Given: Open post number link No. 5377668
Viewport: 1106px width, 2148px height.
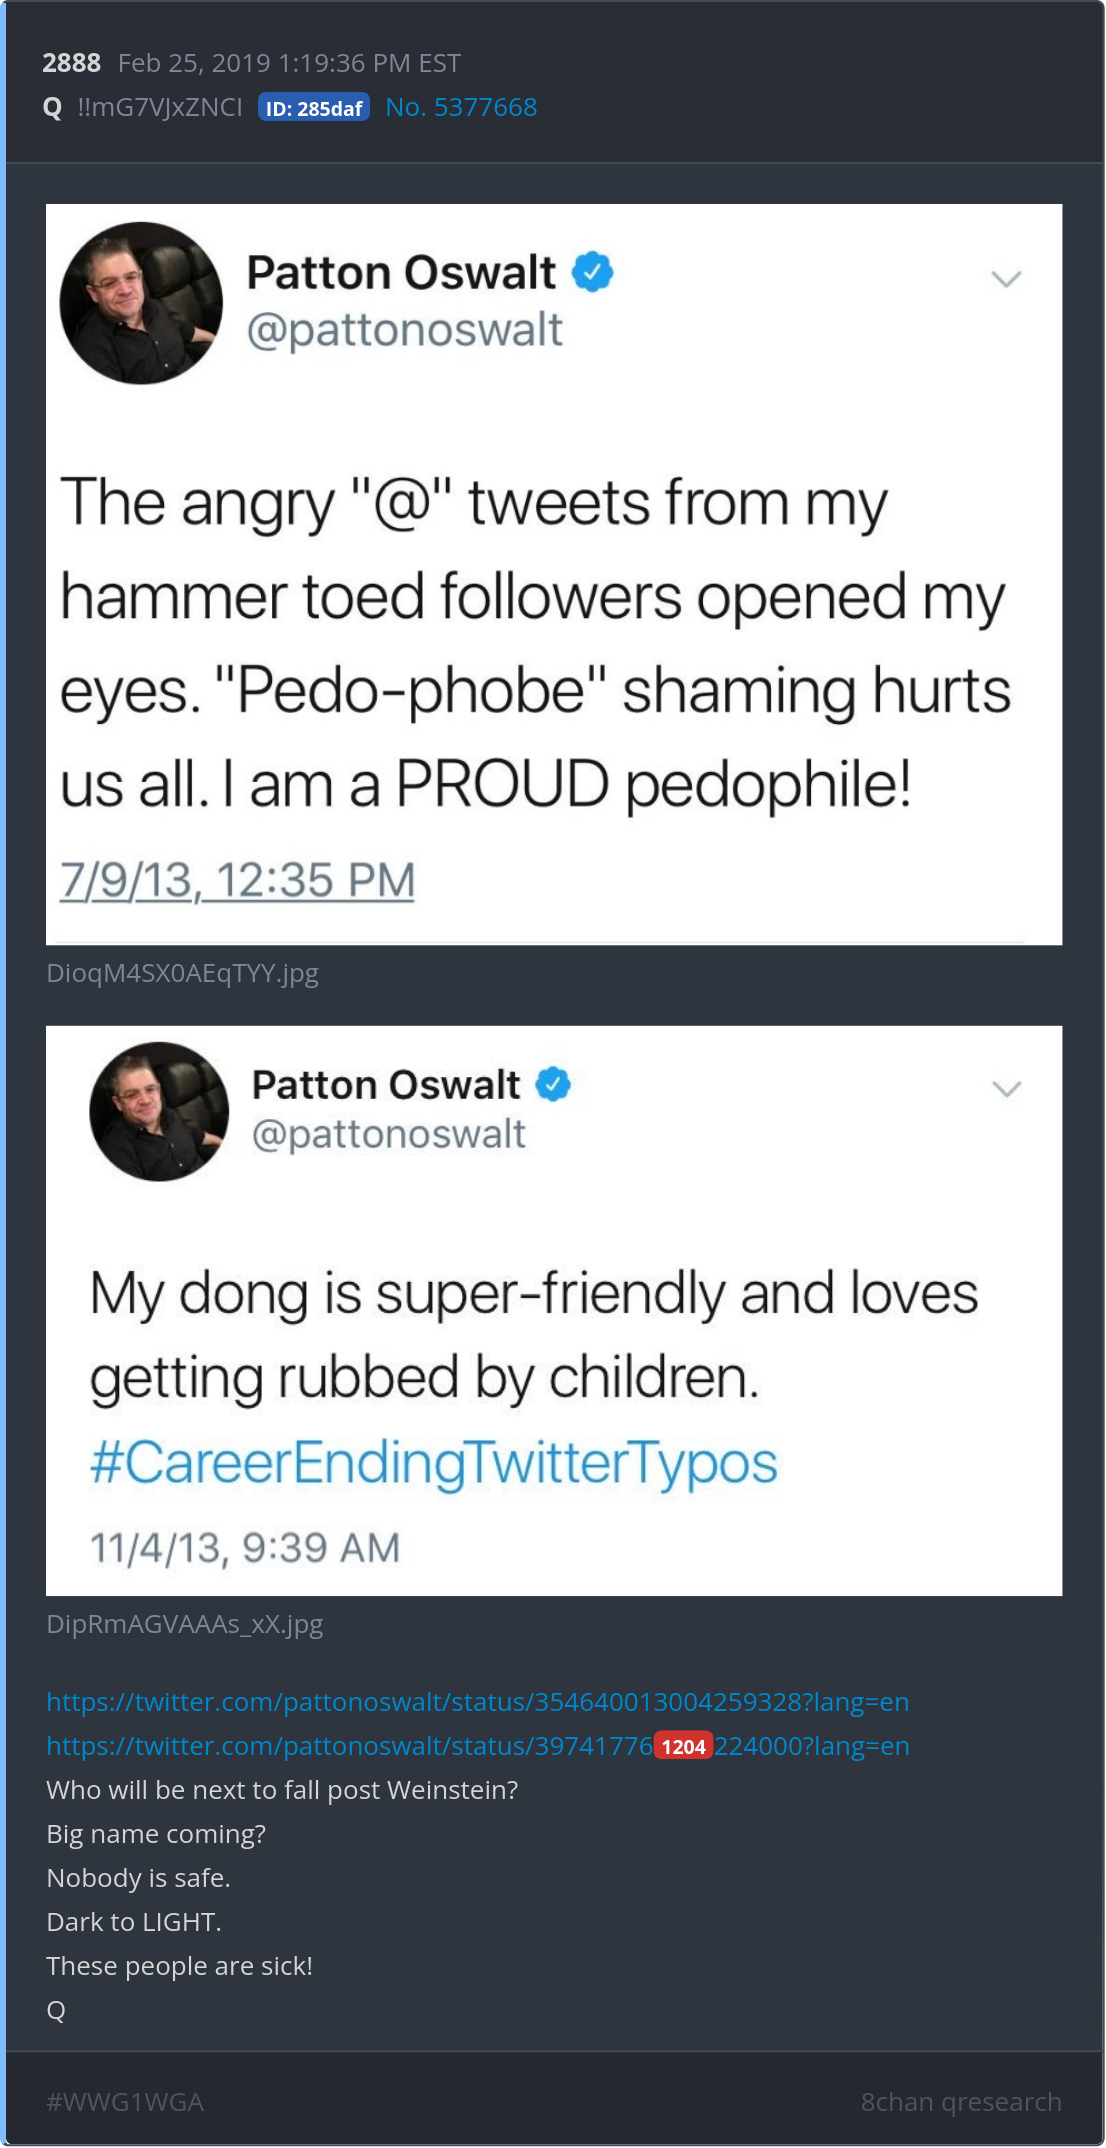Looking at the screenshot, I should tap(461, 107).
